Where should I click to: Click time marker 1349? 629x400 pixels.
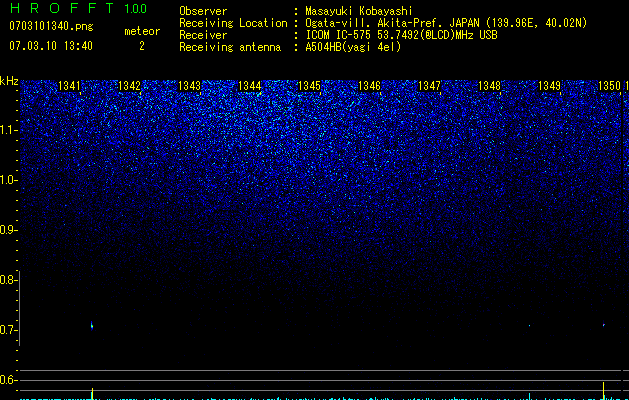549,86
